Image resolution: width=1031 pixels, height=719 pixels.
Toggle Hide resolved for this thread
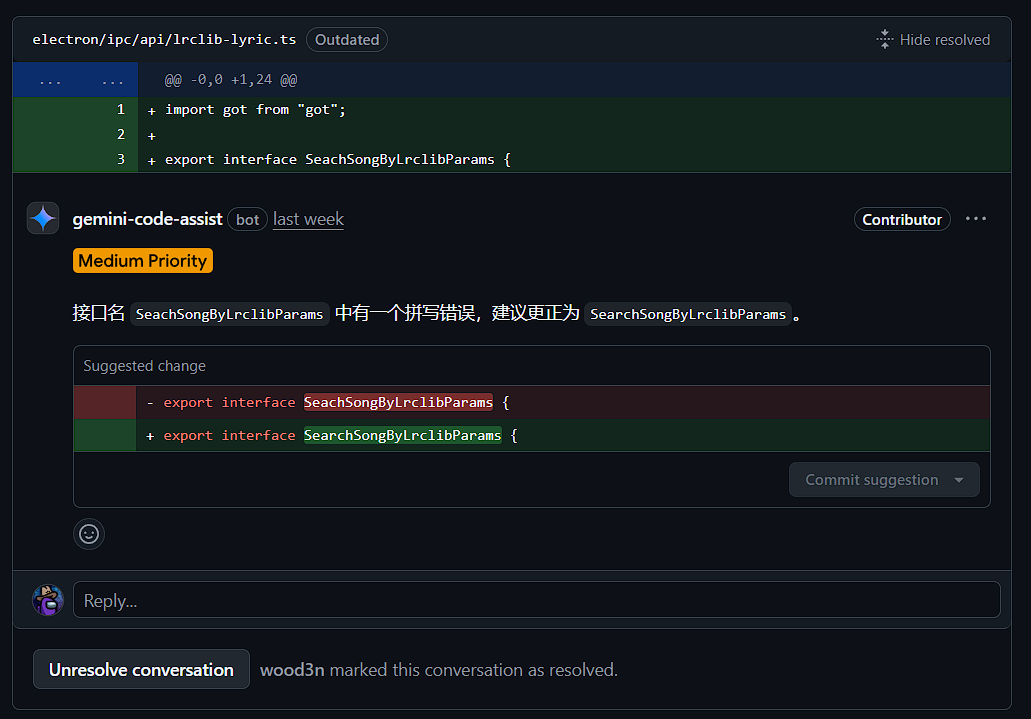point(944,40)
